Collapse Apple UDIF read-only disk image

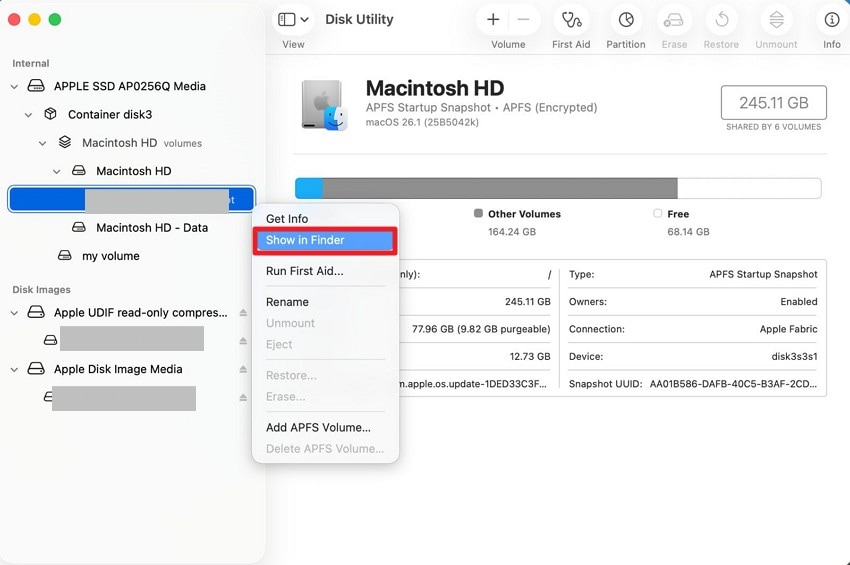click(x=15, y=313)
